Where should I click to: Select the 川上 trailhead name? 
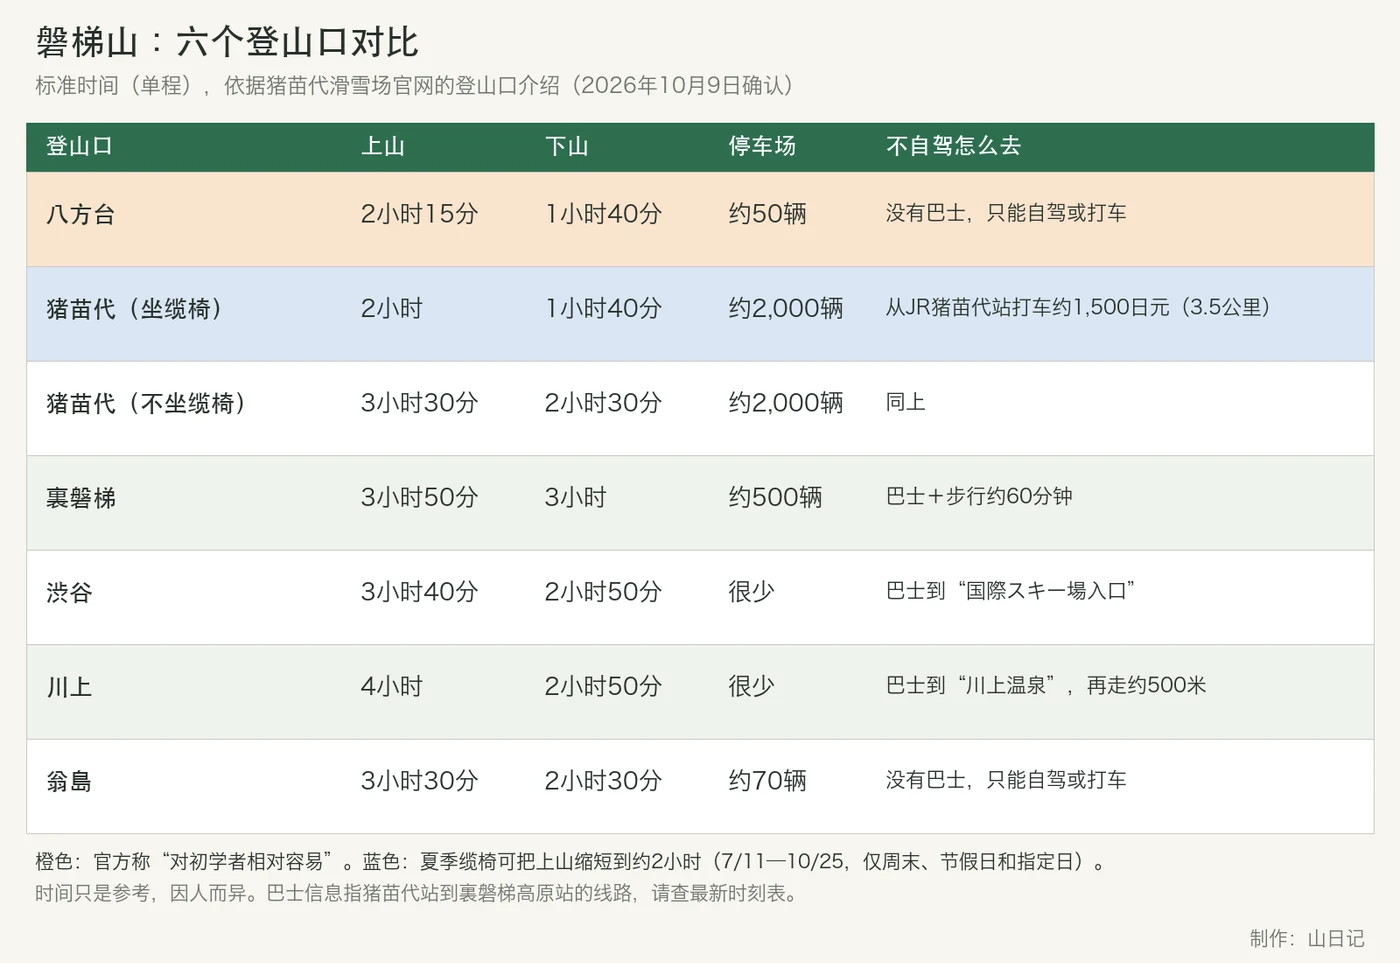tap(69, 687)
